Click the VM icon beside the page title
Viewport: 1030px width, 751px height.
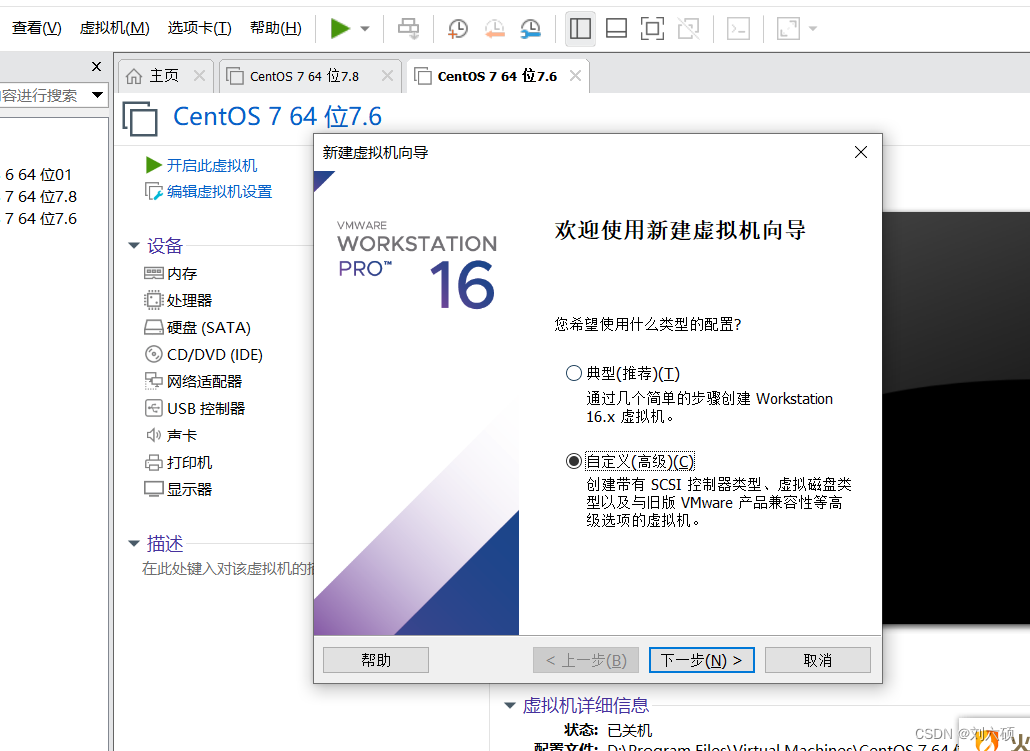[x=140, y=118]
